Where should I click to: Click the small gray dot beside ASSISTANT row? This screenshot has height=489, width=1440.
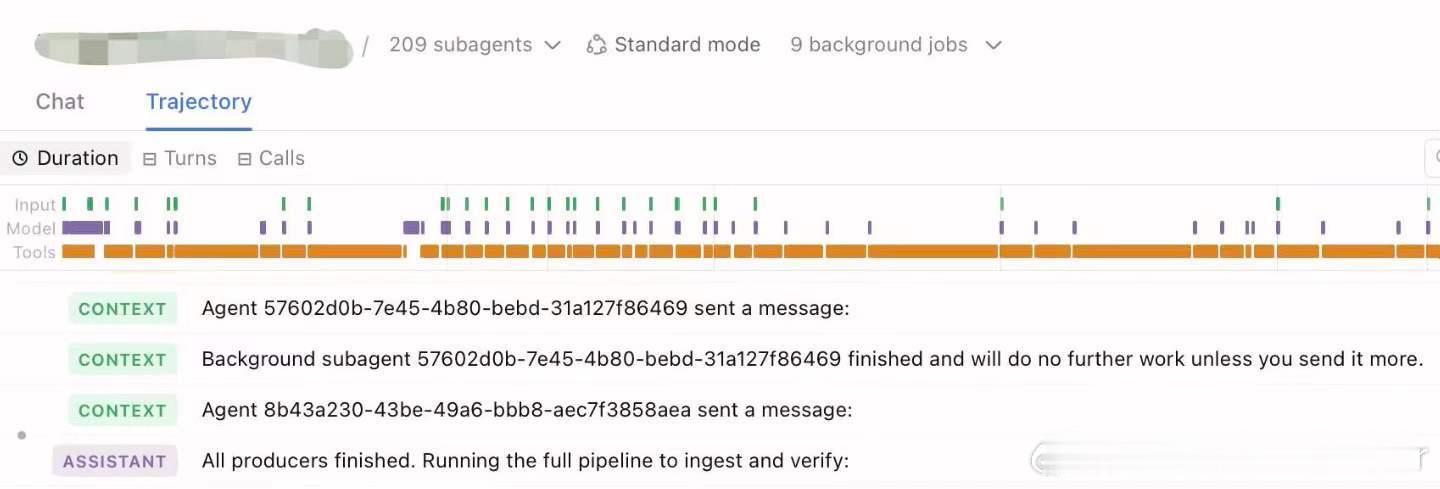point(22,435)
